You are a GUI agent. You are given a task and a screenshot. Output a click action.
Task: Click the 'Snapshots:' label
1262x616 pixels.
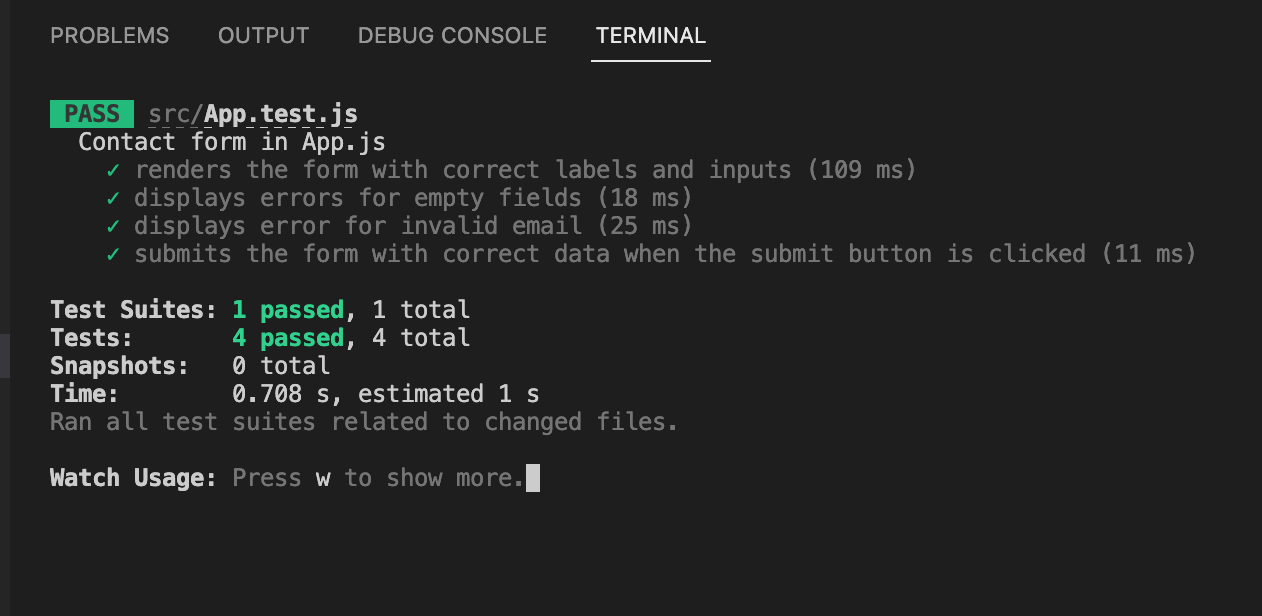120,366
